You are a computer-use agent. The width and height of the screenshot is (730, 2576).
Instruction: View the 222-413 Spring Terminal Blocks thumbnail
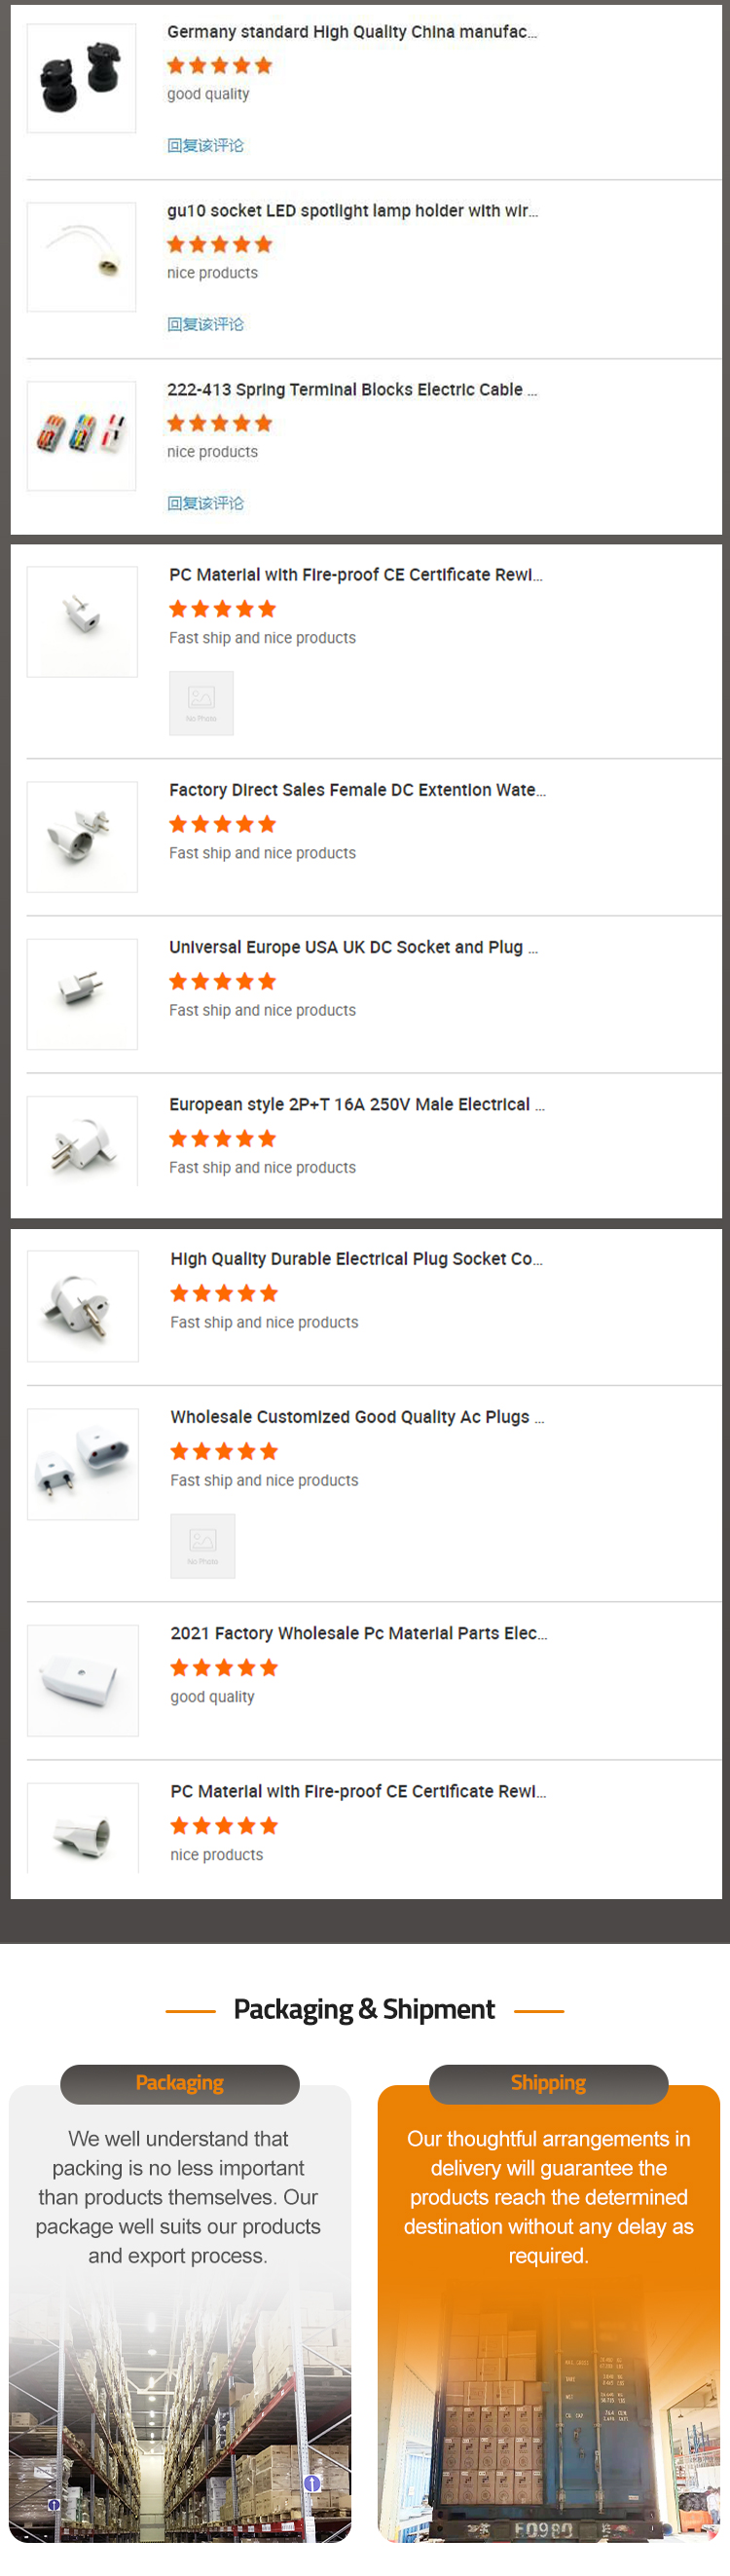click(81, 436)
